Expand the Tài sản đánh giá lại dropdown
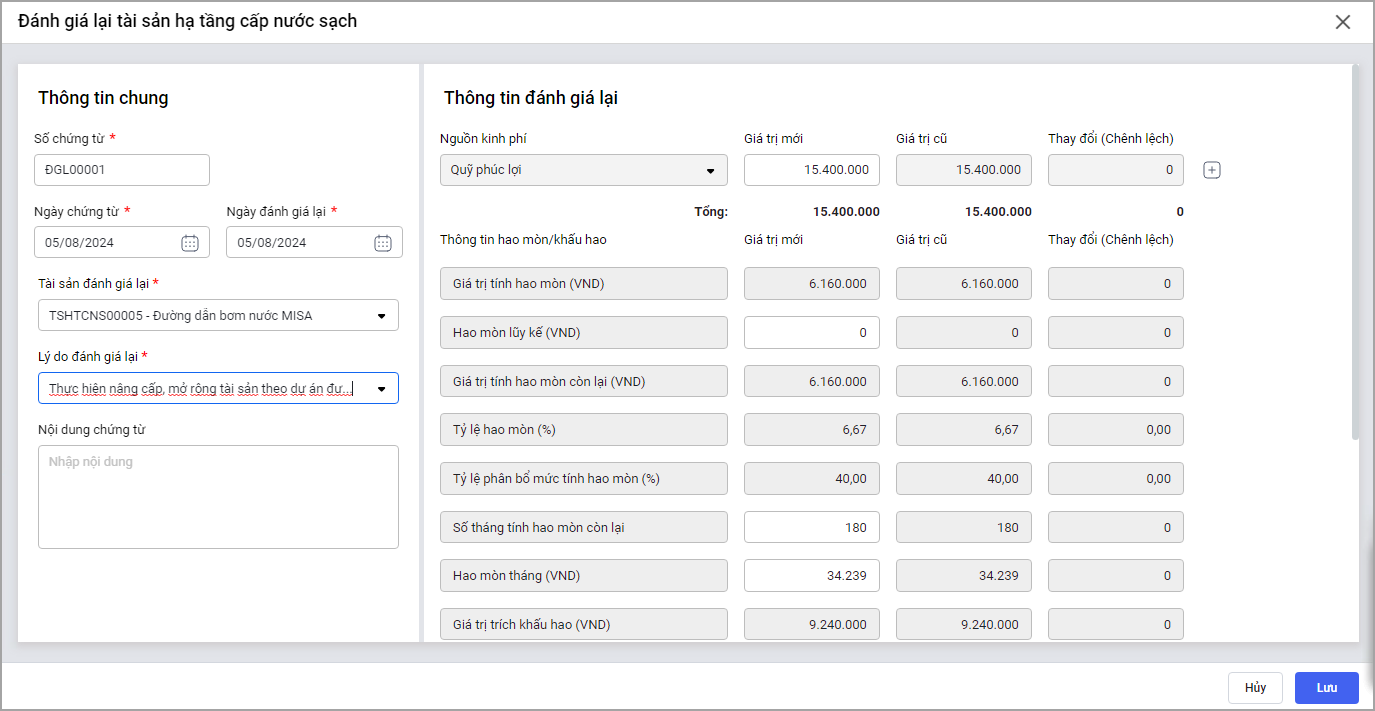1375x711 pixels. 381,316
